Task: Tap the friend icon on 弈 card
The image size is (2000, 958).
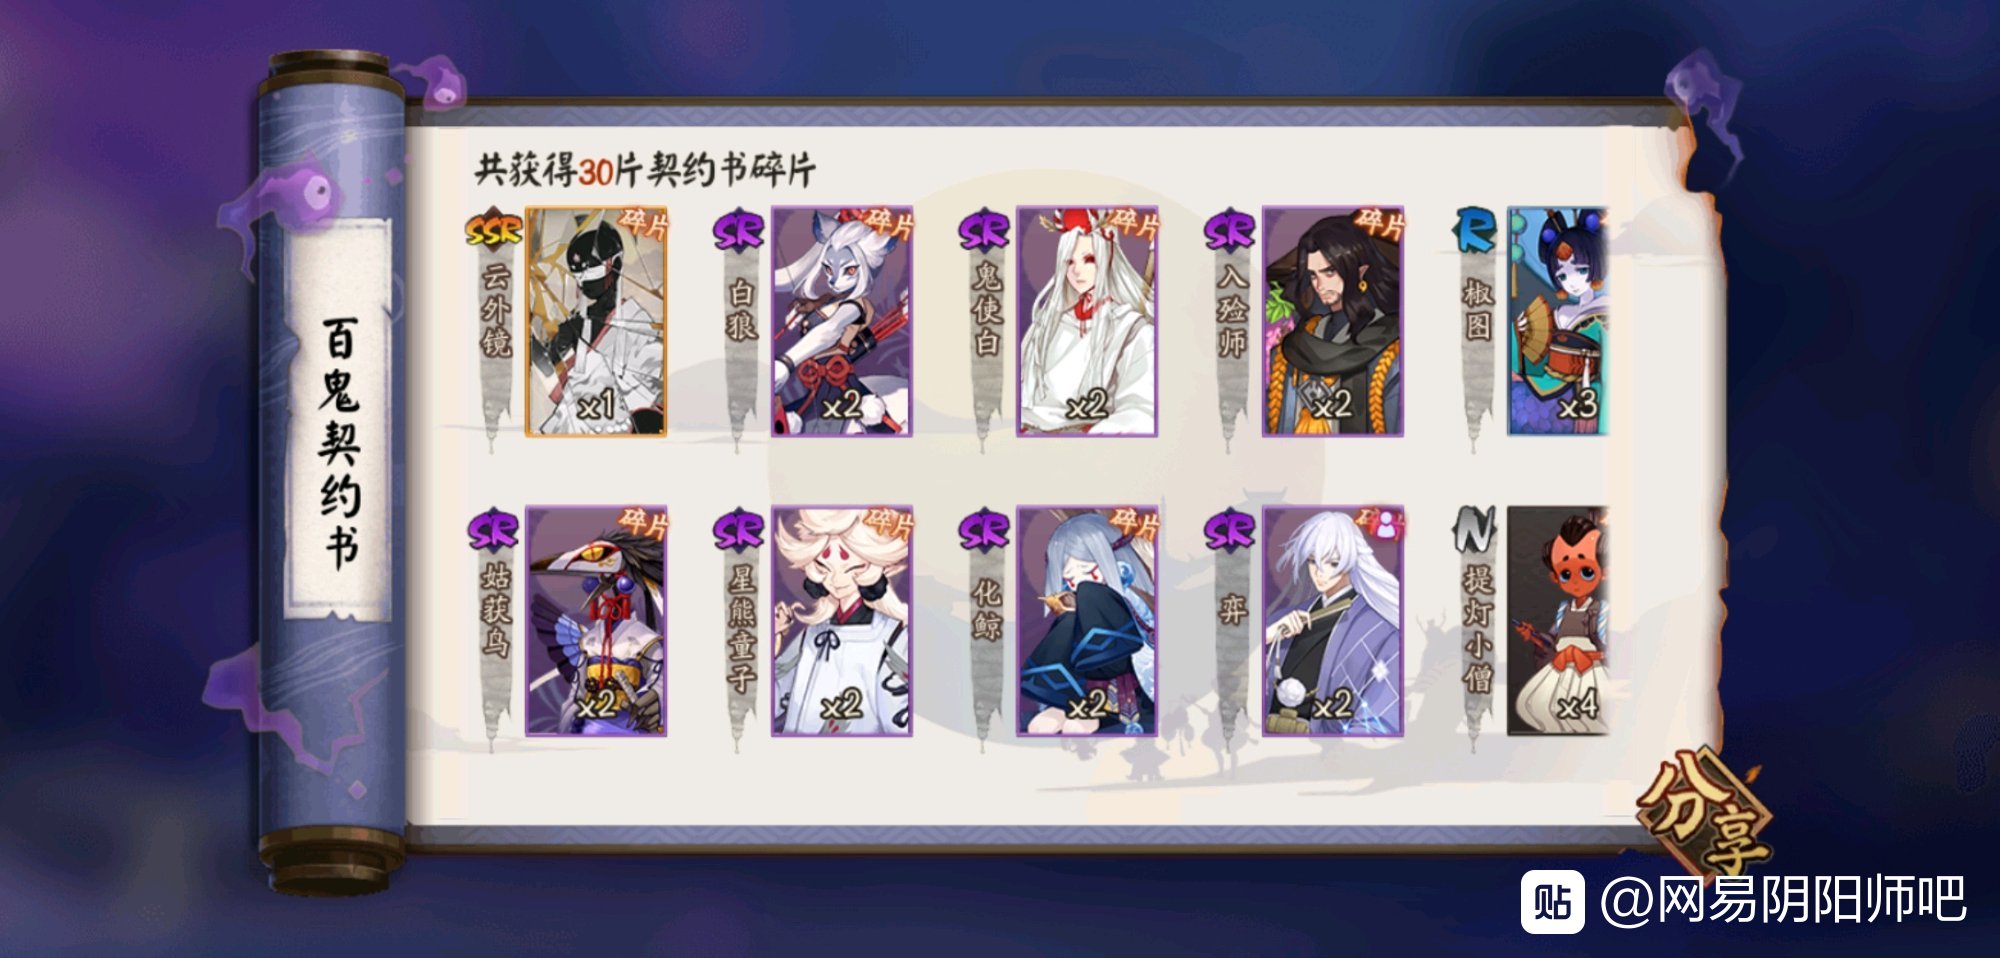Action: coord(1388,523)
